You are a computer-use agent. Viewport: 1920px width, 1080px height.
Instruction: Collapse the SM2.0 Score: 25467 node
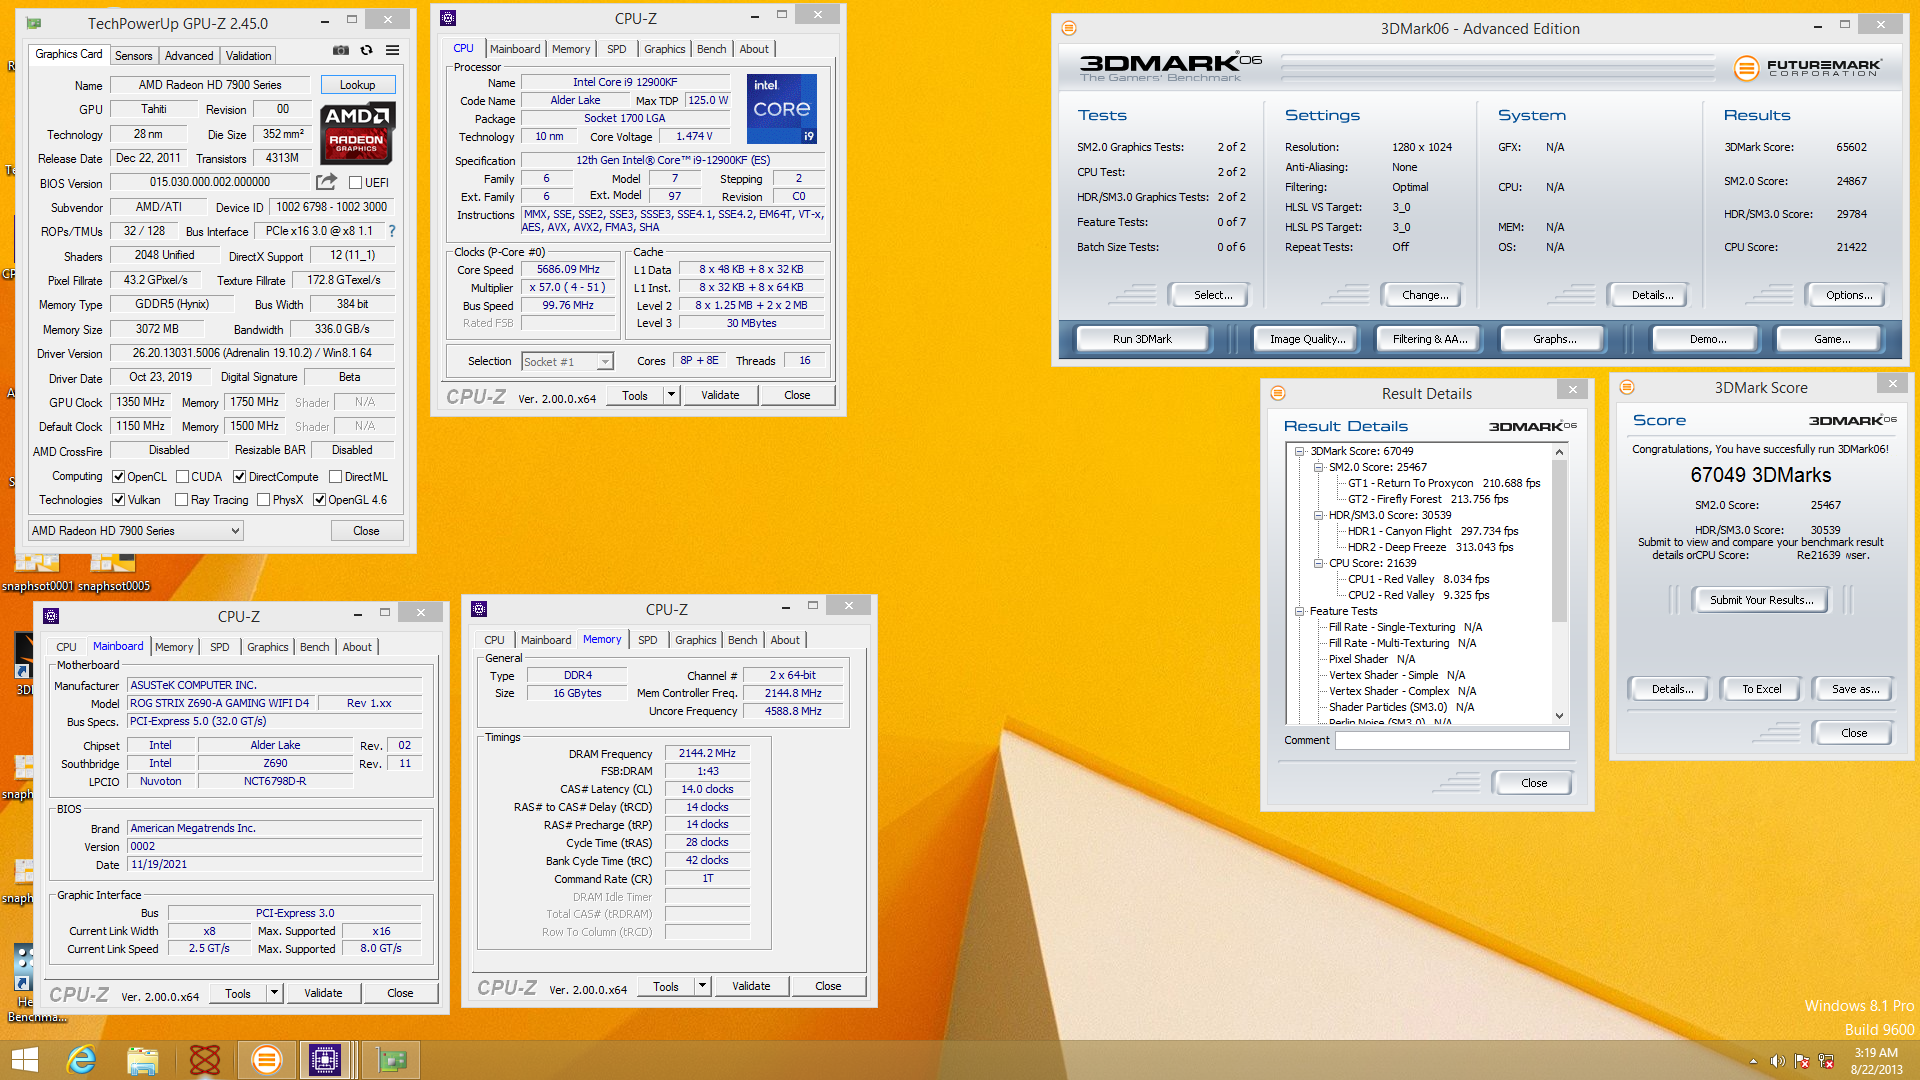click(1318, 467)
